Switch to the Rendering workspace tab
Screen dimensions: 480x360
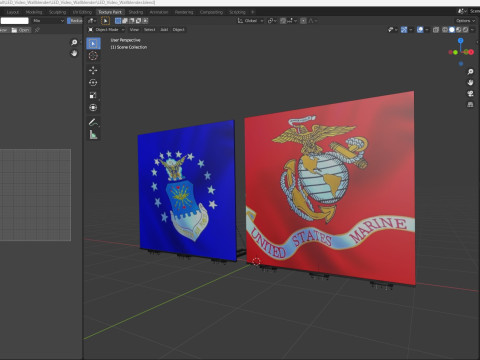[x=184, y=12]
